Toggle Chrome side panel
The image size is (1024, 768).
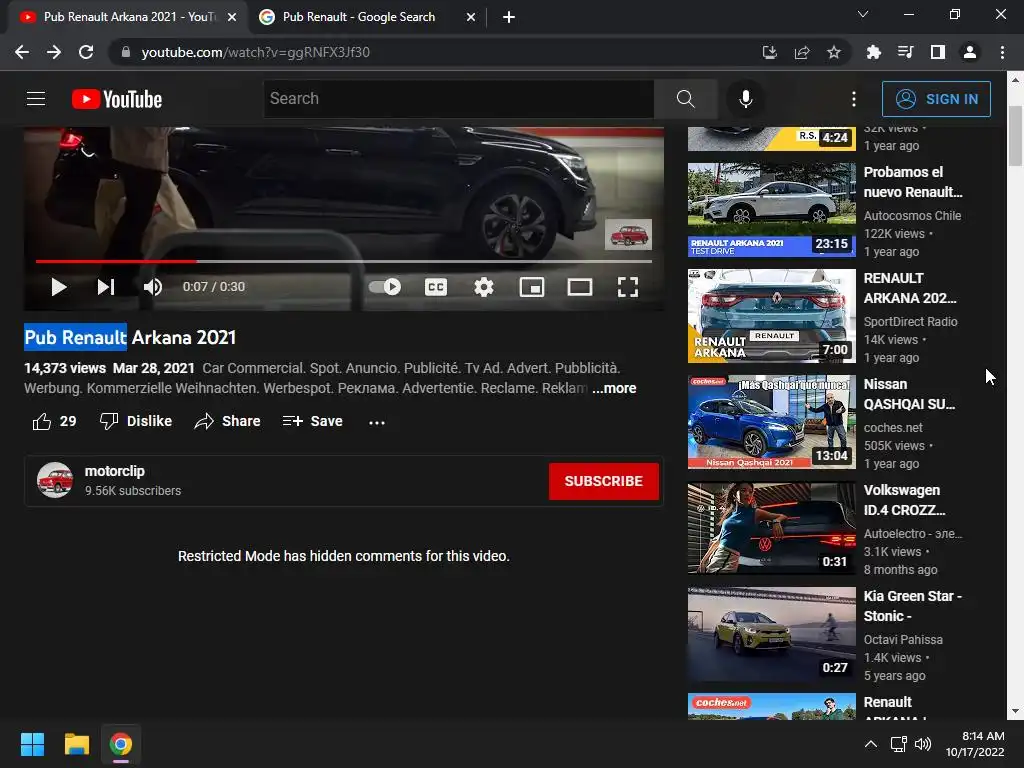(937, 52)
